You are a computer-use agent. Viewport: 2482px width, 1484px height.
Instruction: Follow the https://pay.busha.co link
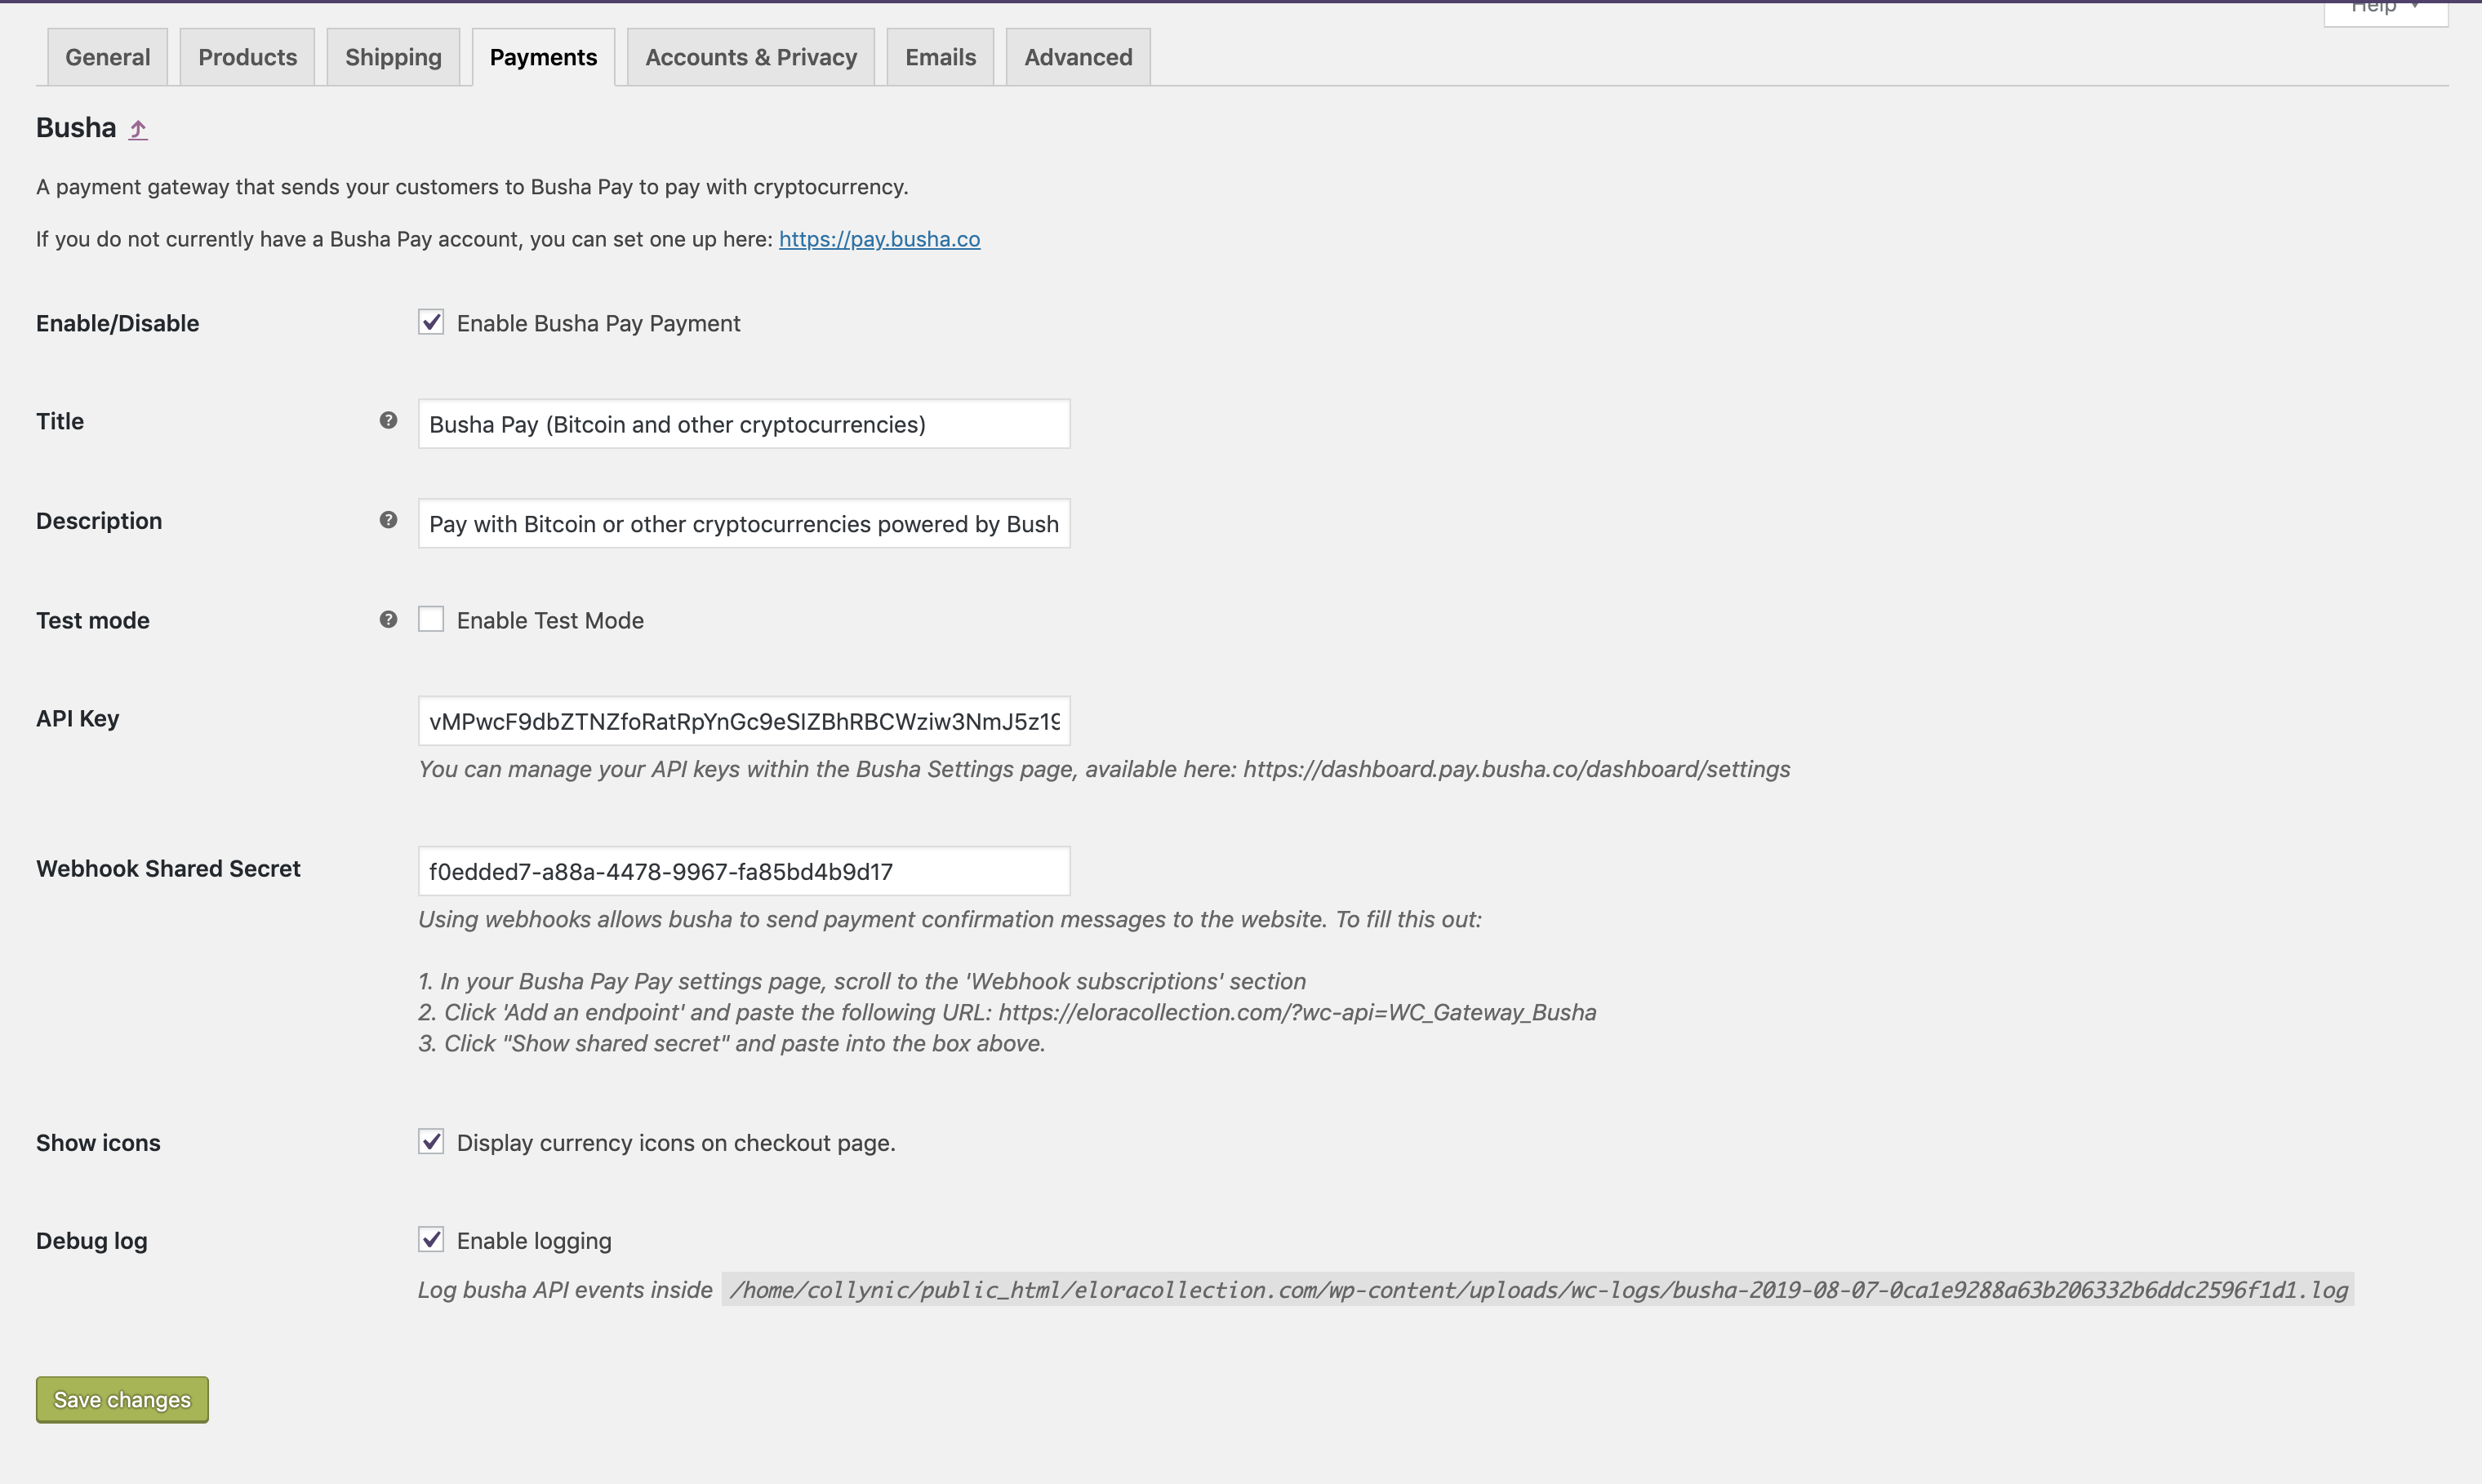(x=879, y=239)
